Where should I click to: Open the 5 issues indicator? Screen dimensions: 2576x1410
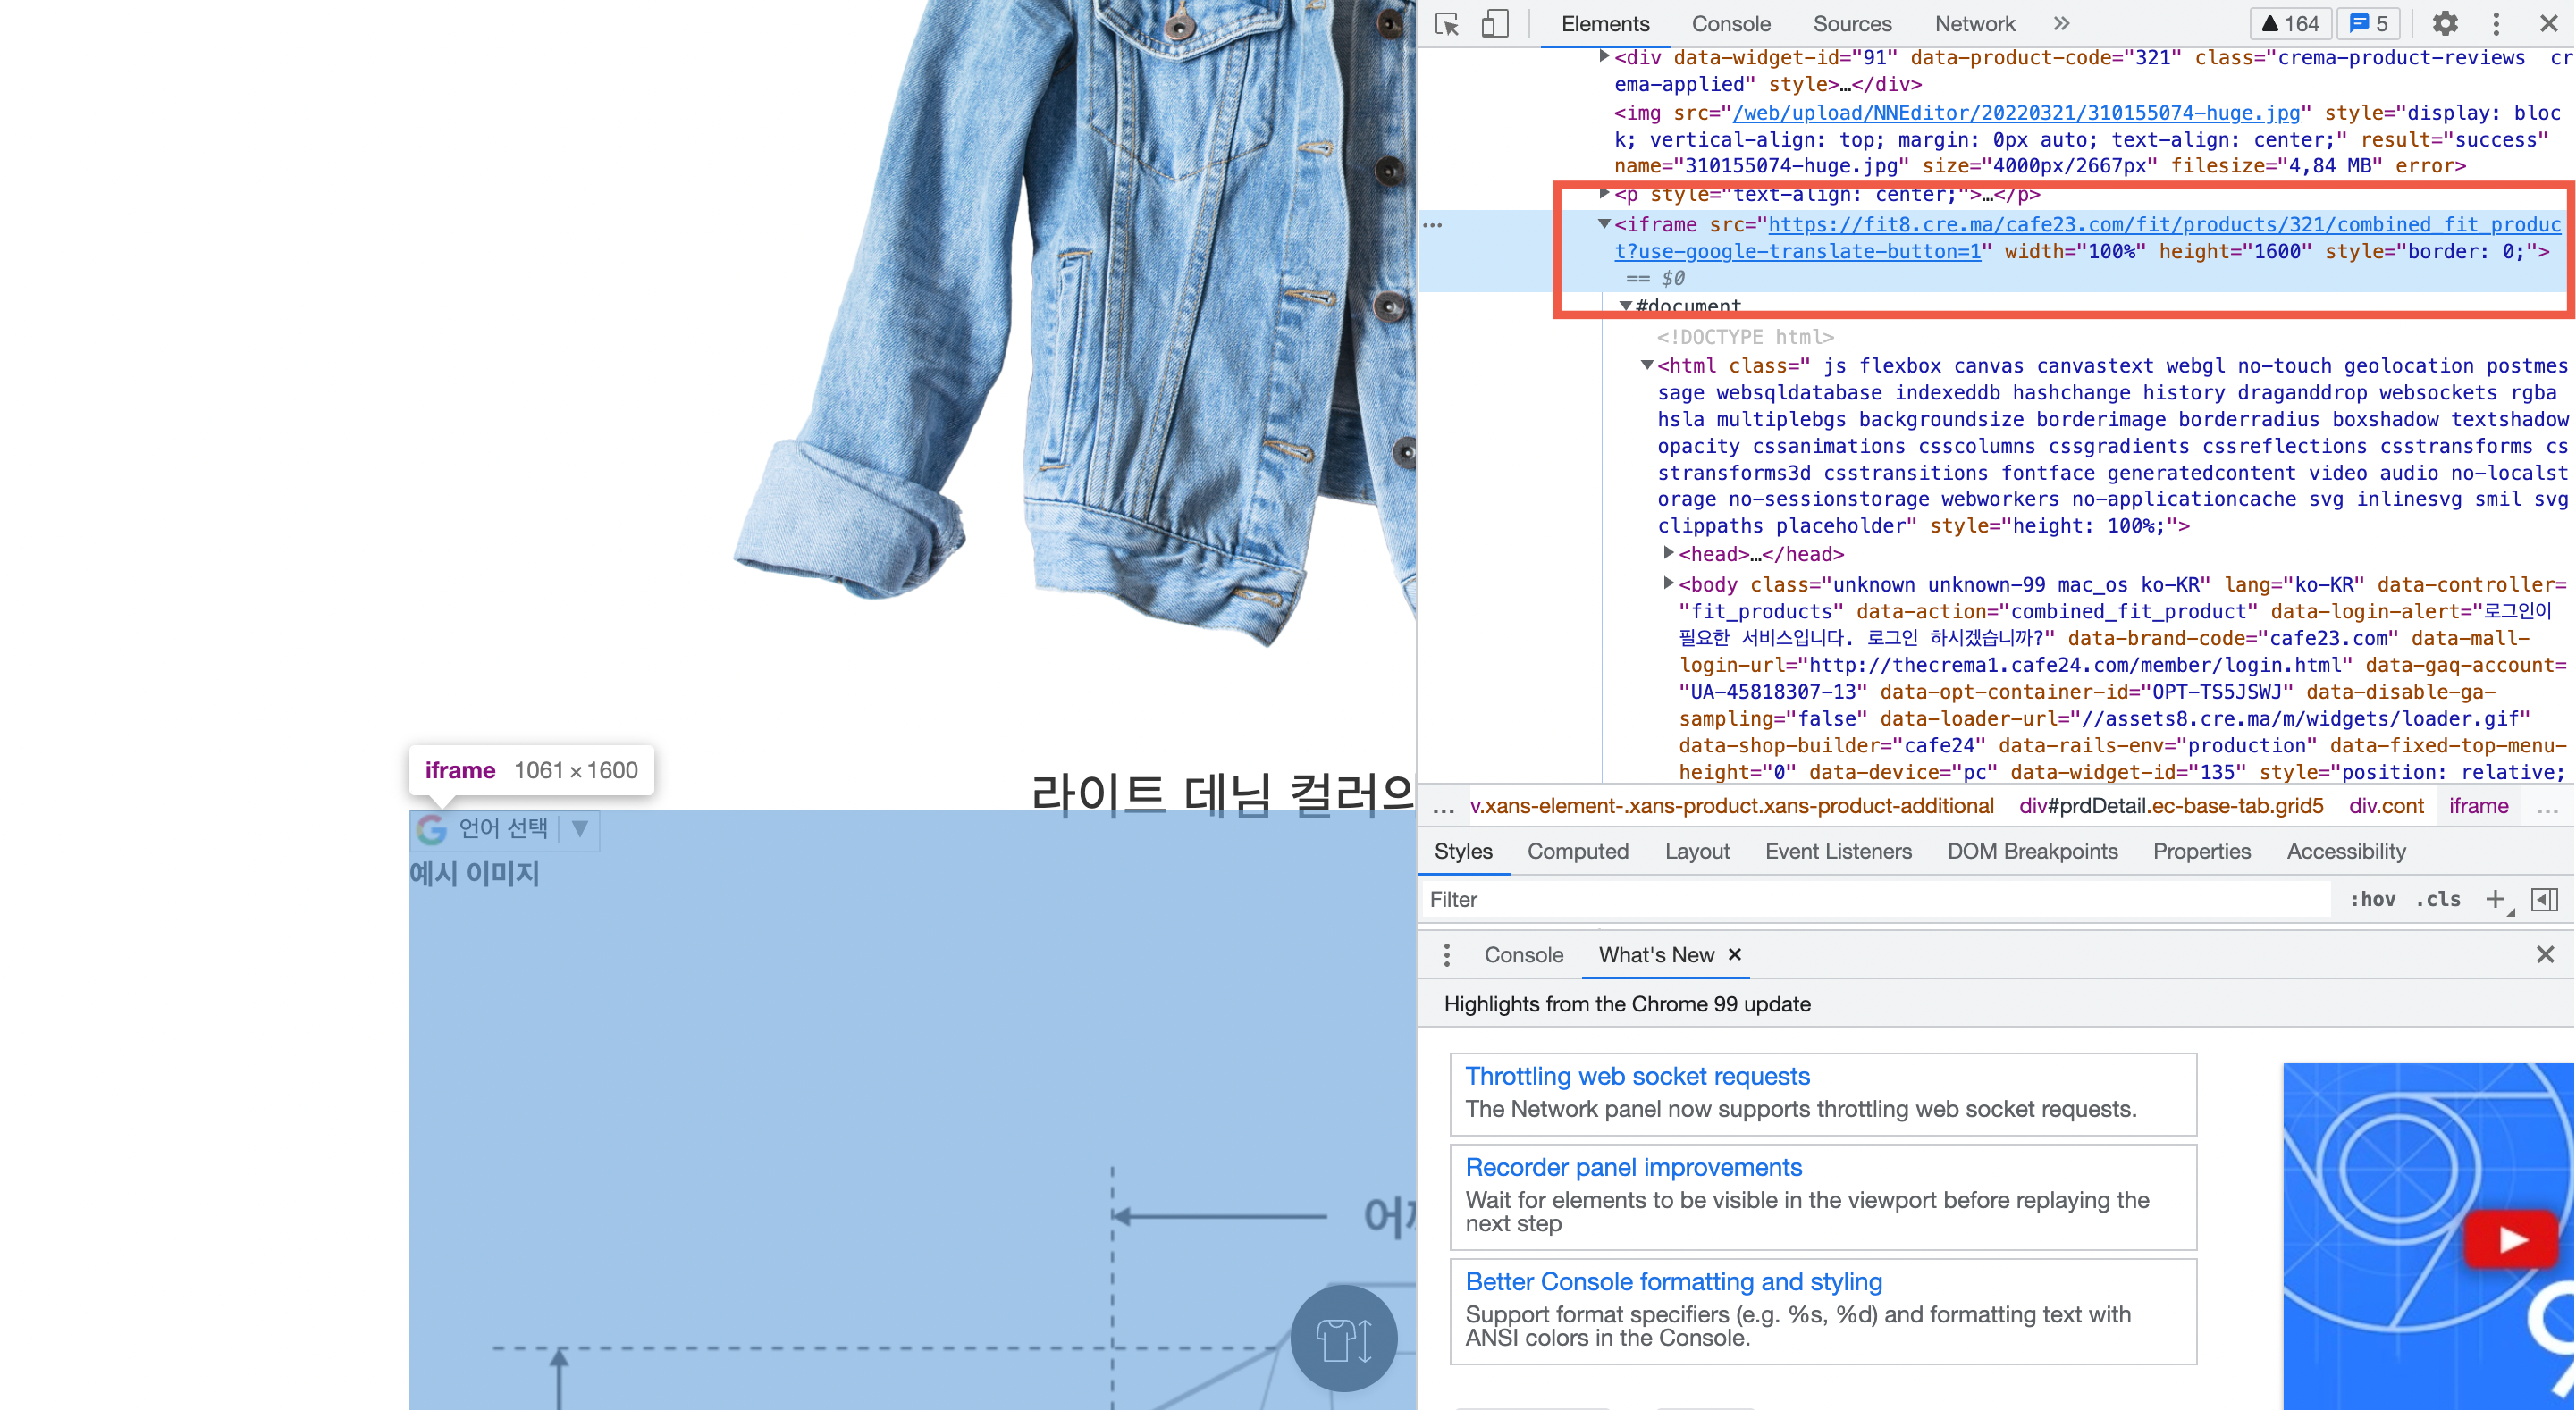2367,23
